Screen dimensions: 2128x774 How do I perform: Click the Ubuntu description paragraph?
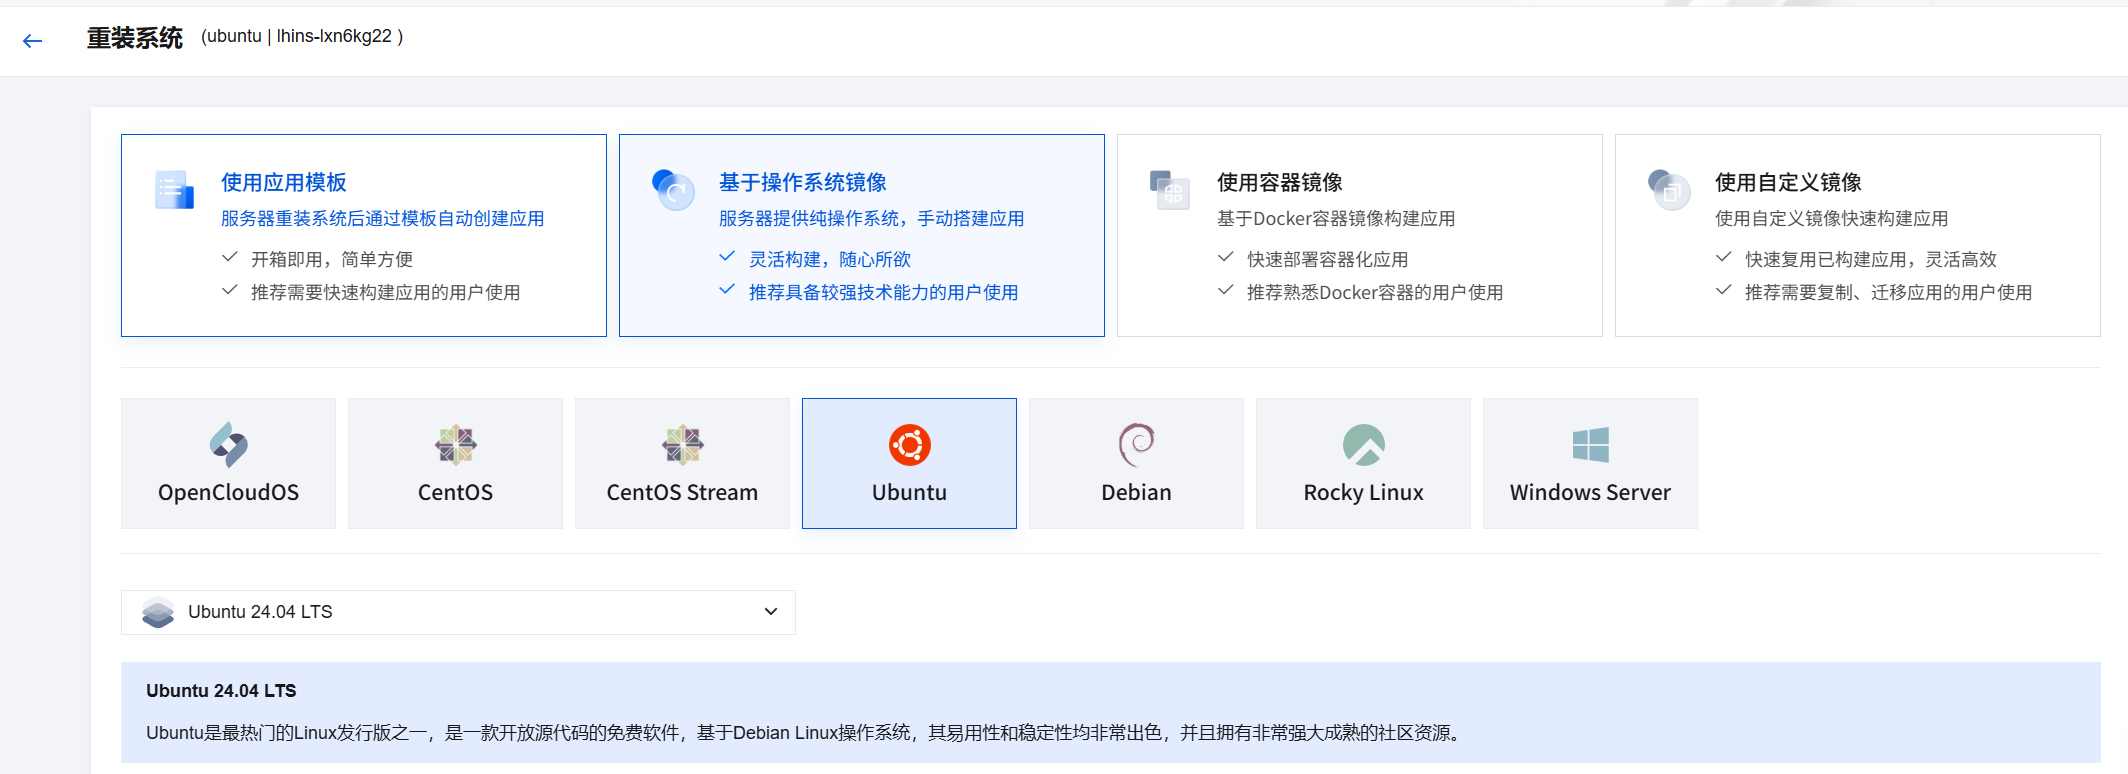point(806,733)
